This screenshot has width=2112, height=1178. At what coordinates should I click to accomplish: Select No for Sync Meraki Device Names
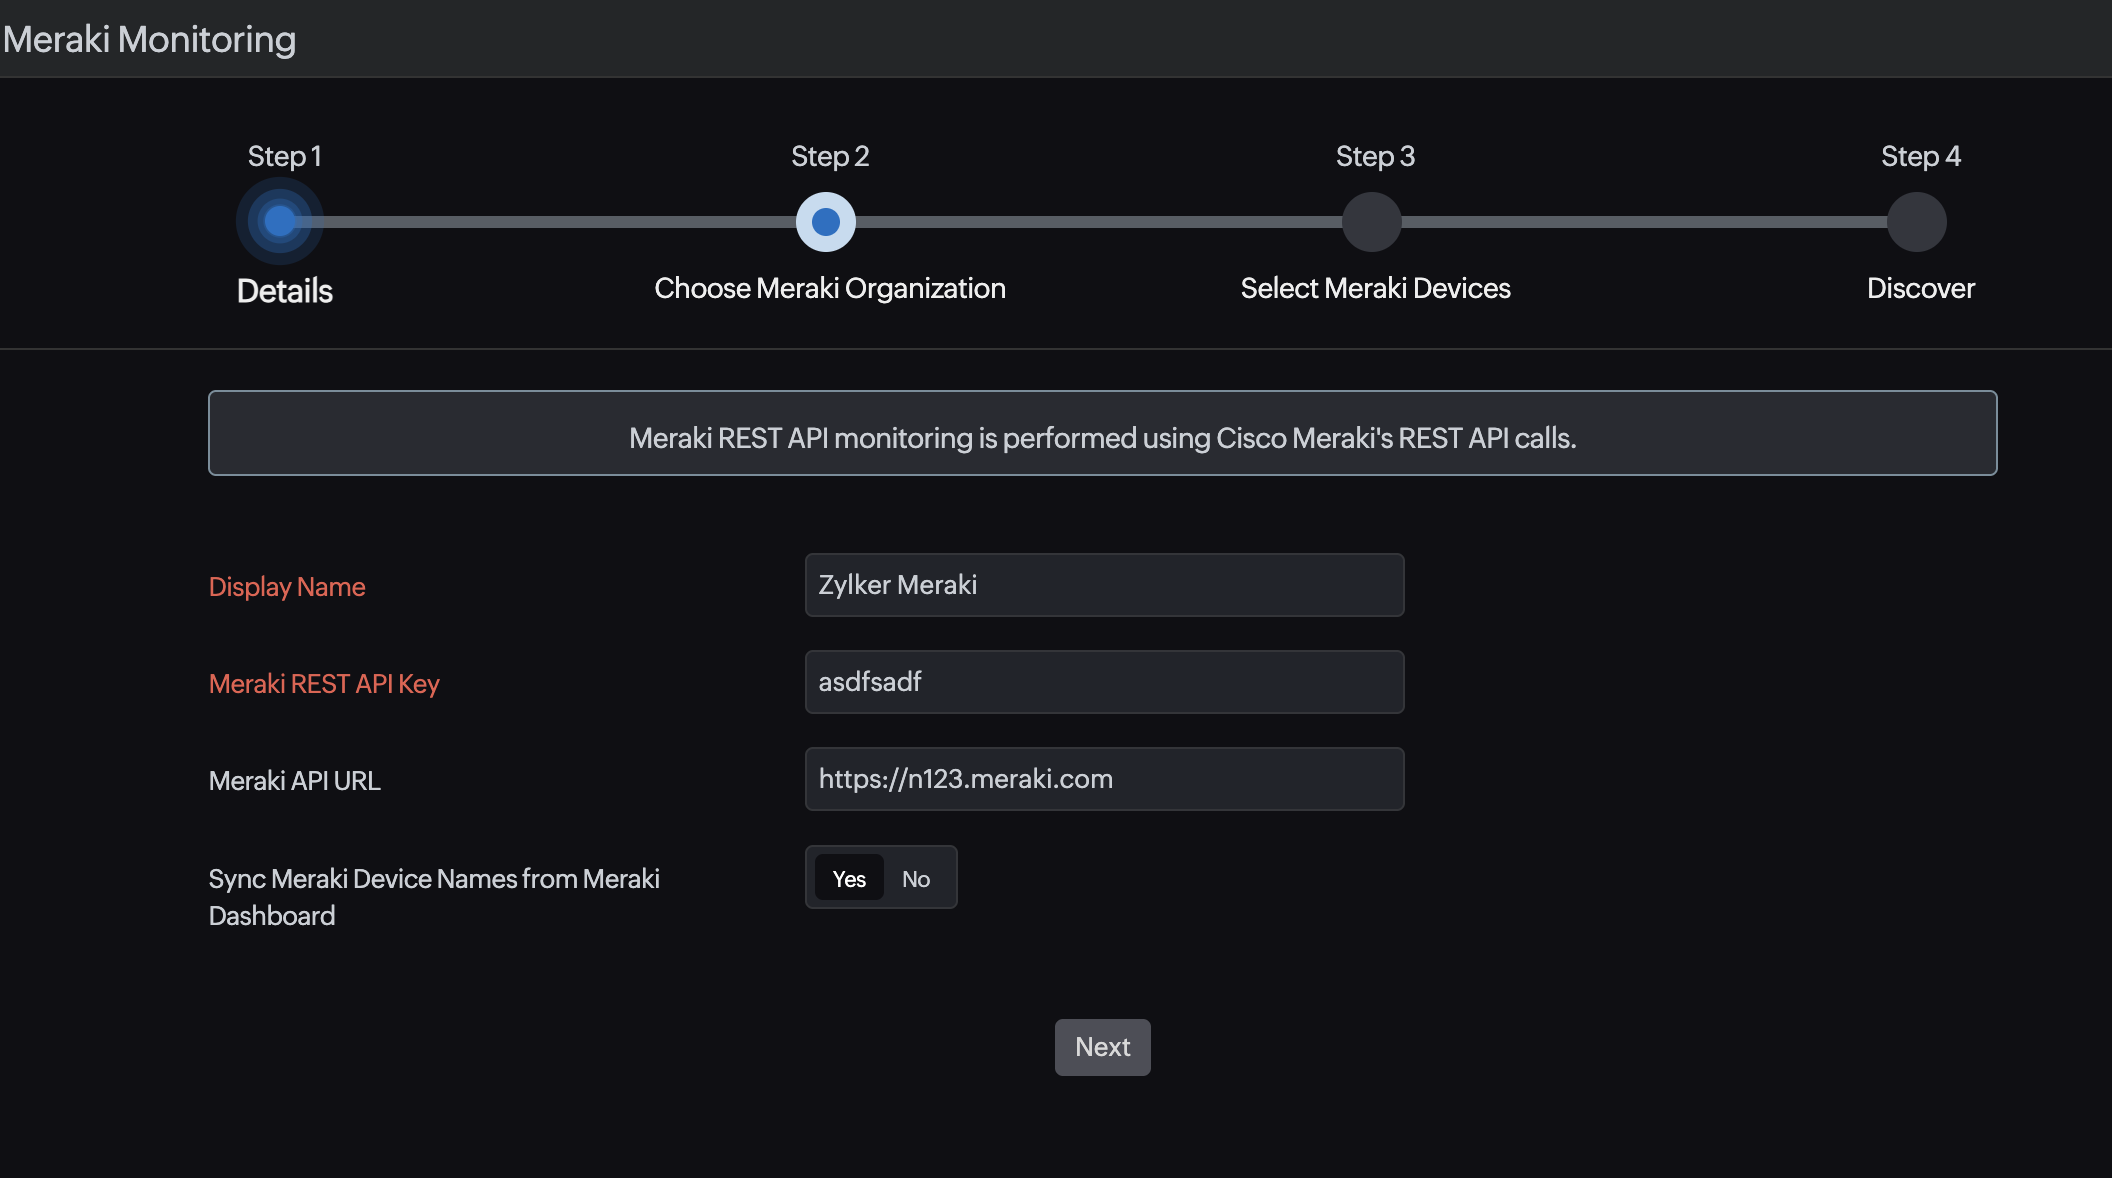[x=916, y=879]
